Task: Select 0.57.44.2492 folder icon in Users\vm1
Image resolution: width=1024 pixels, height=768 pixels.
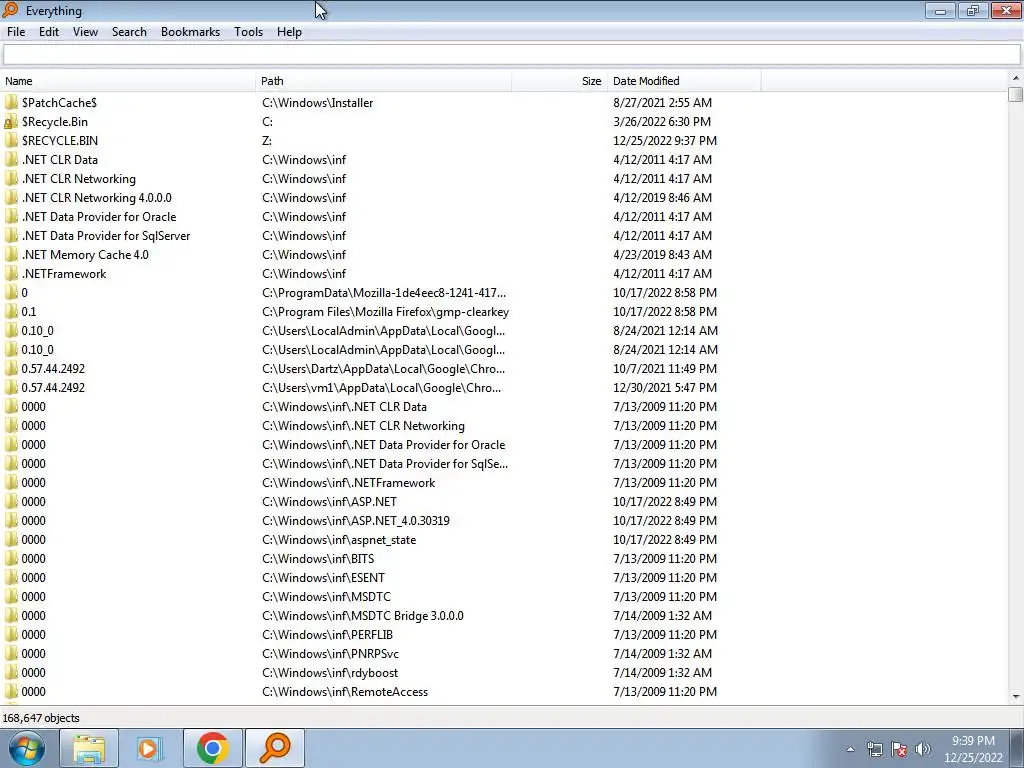Action: (11, 387)
